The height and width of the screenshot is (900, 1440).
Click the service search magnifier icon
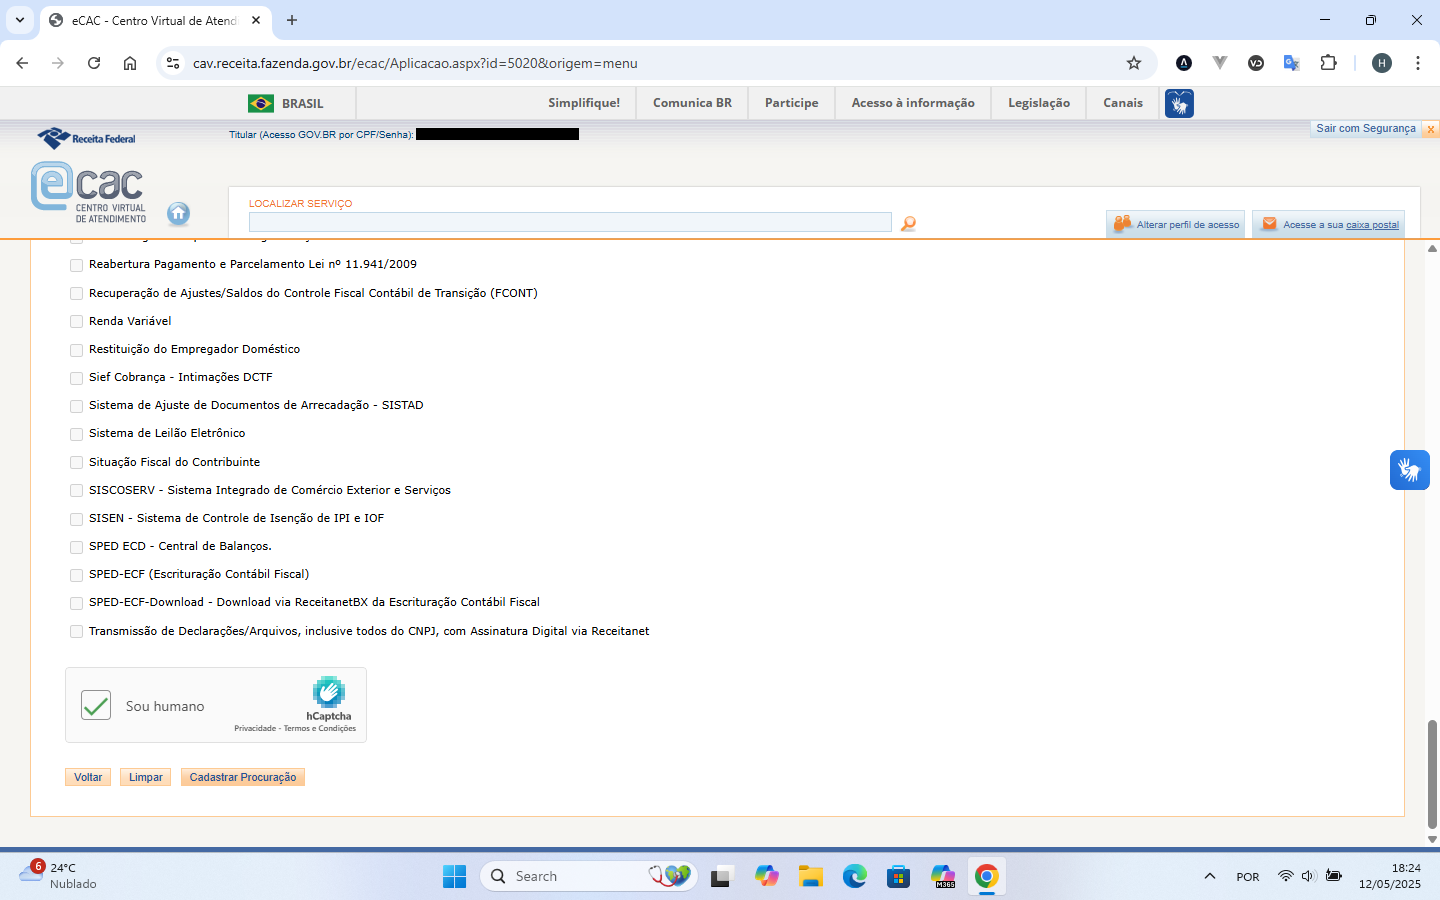pos(908,224)
